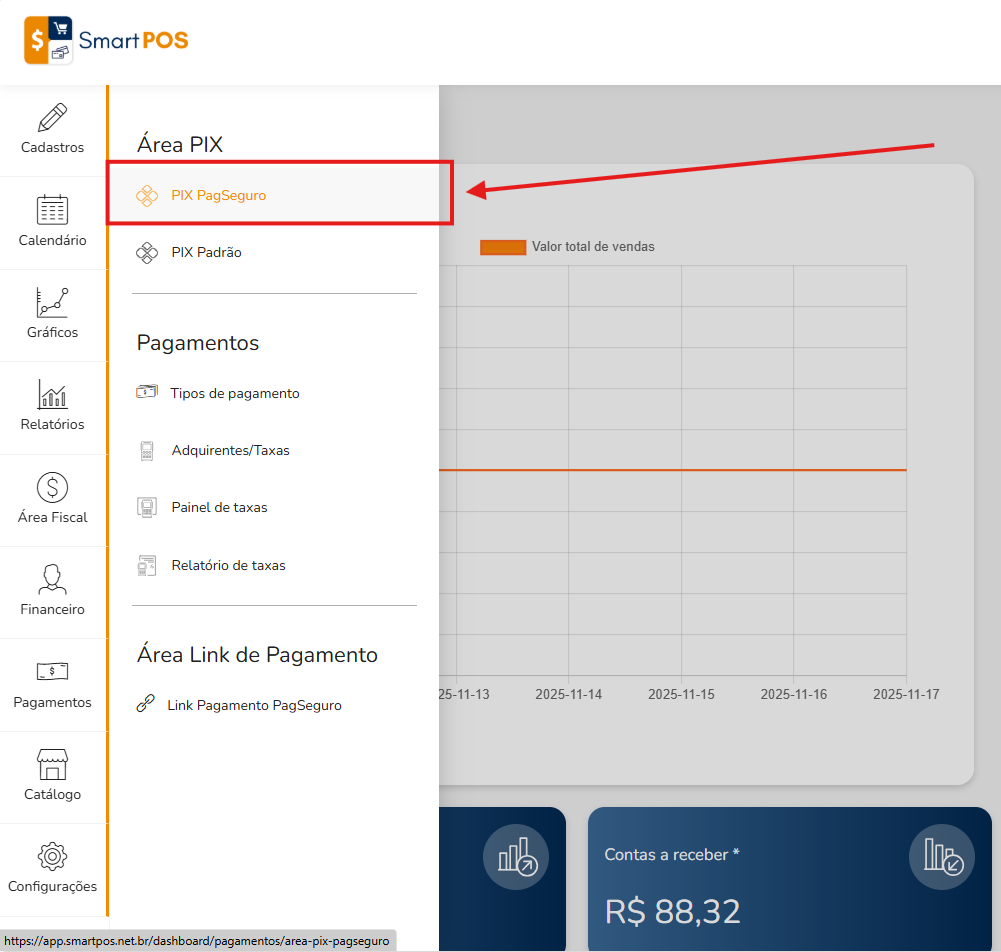Click the orange sales line in chart

pos(672,470)
